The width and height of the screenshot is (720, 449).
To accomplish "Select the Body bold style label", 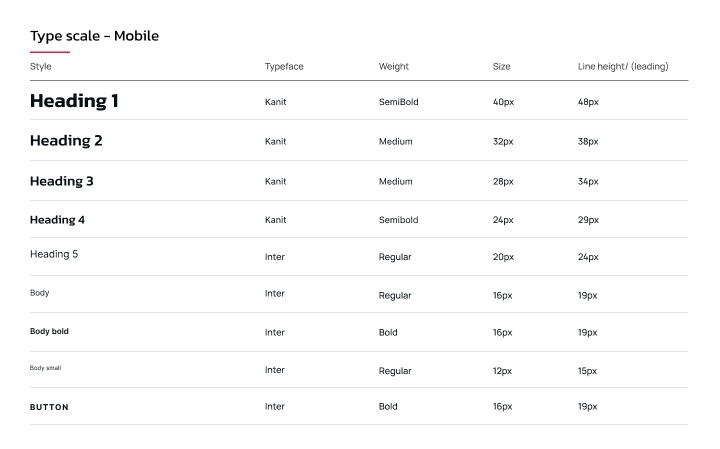I will click(x=49, y=331).
